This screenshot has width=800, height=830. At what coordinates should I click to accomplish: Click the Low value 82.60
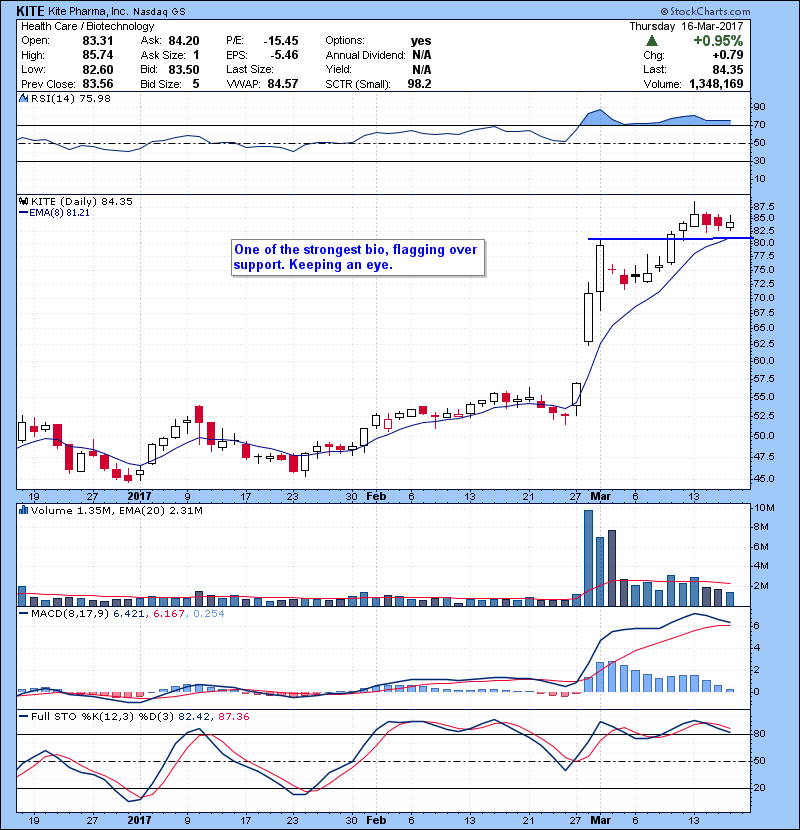97,70
